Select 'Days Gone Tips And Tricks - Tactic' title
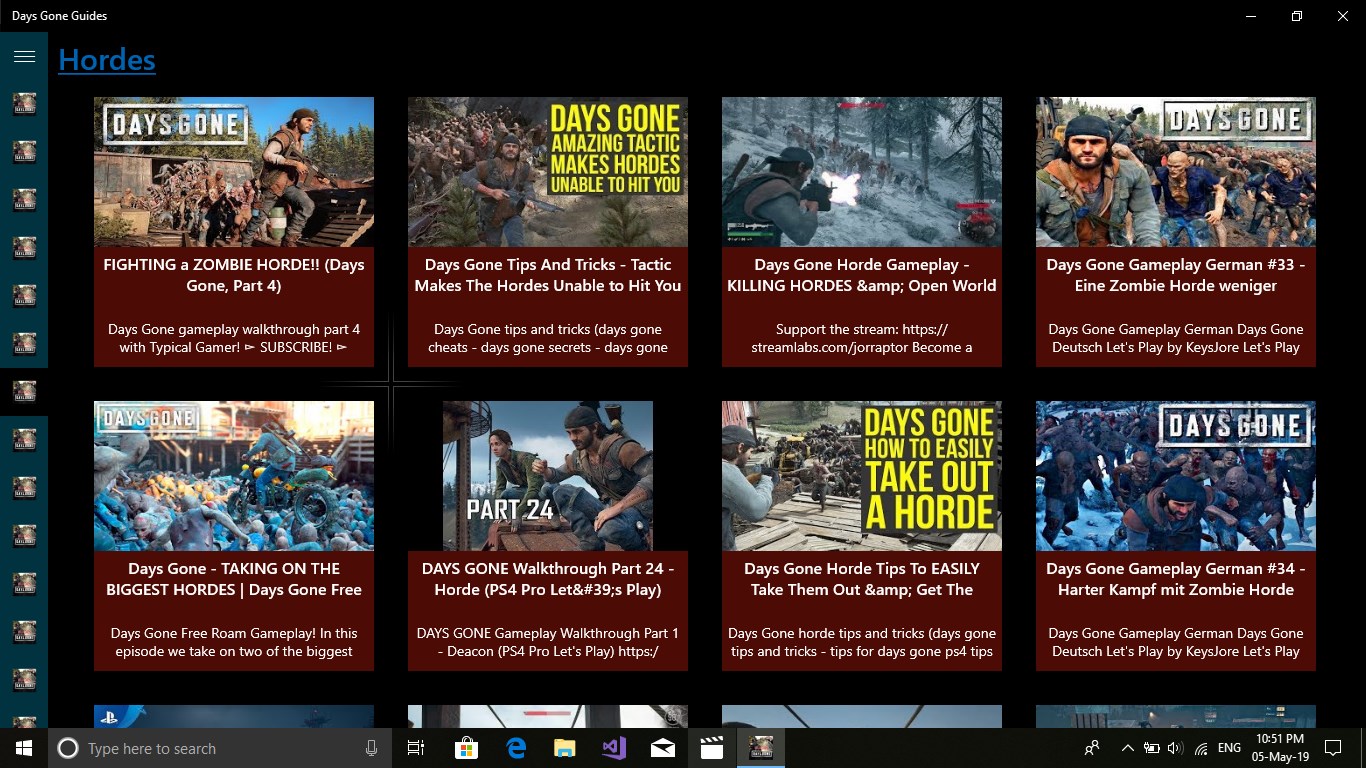This screenshot has height=768, width=1366. (x=548, y=275)
